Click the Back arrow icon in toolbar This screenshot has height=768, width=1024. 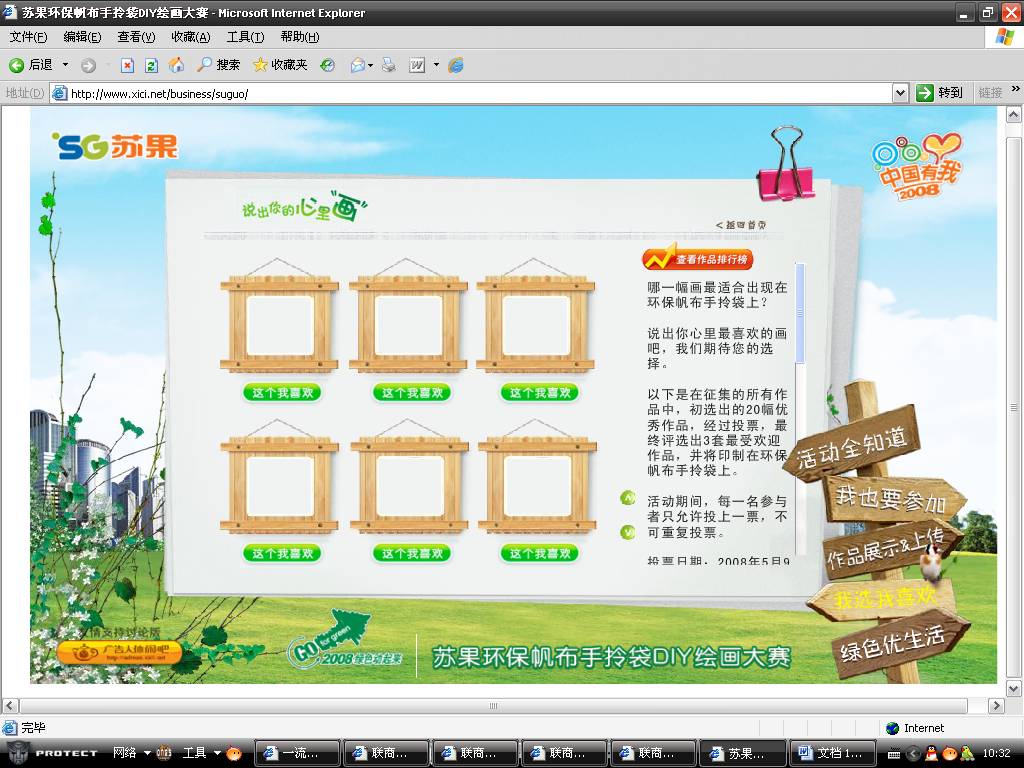pyautogui.click(x=17, y=65)
